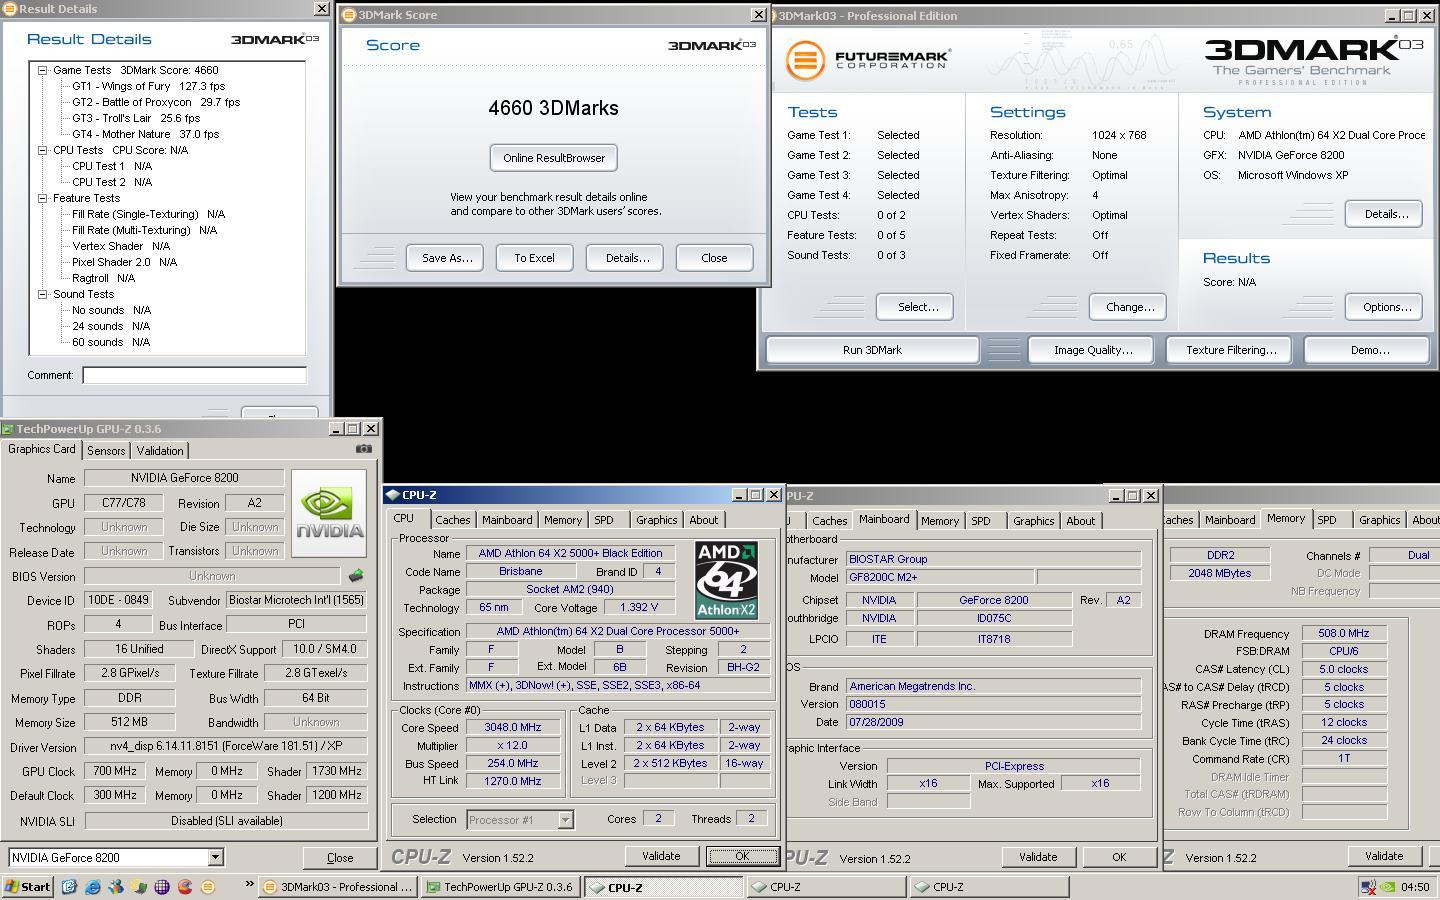Click the 508.0 MHz DRAM Frequency value
The width and height of the screenshot is (1440, 900).
(x=1343, y=633)
